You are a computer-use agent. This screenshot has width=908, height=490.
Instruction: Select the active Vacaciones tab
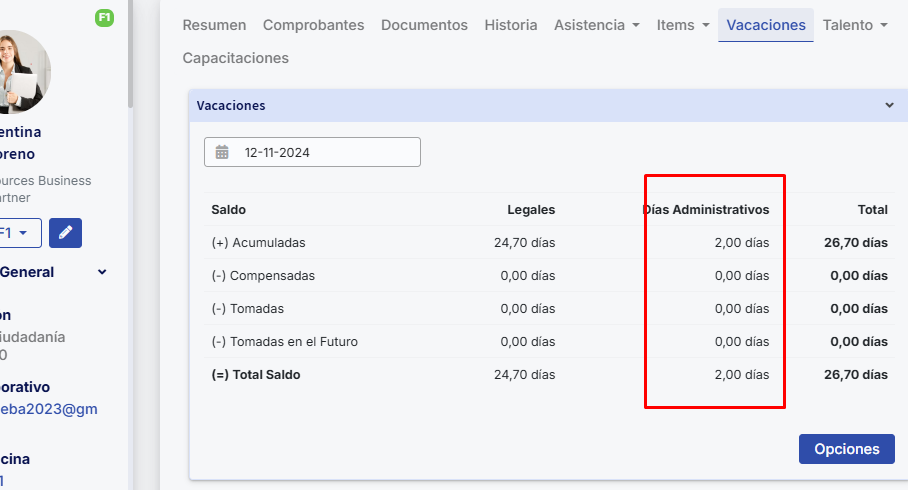(766, 25)
